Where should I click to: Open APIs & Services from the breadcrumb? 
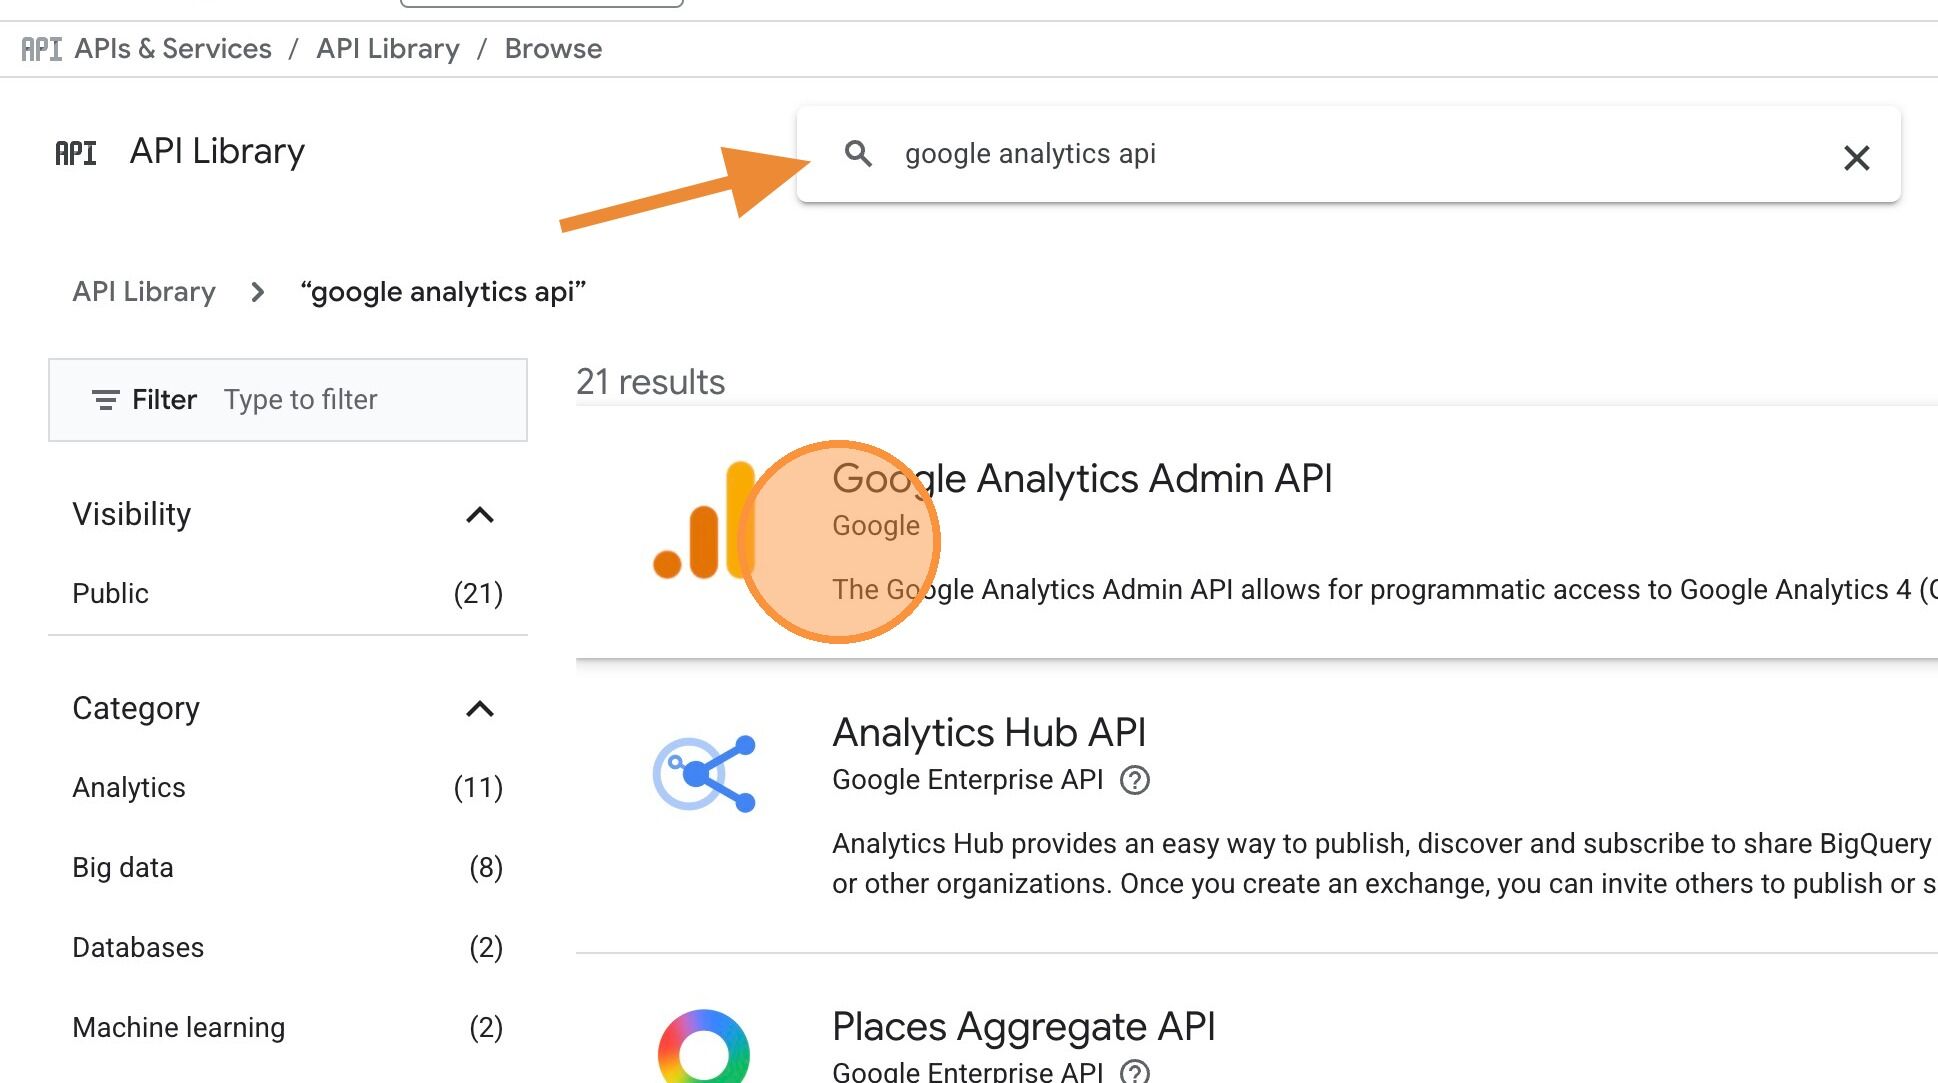coord(173,48)
